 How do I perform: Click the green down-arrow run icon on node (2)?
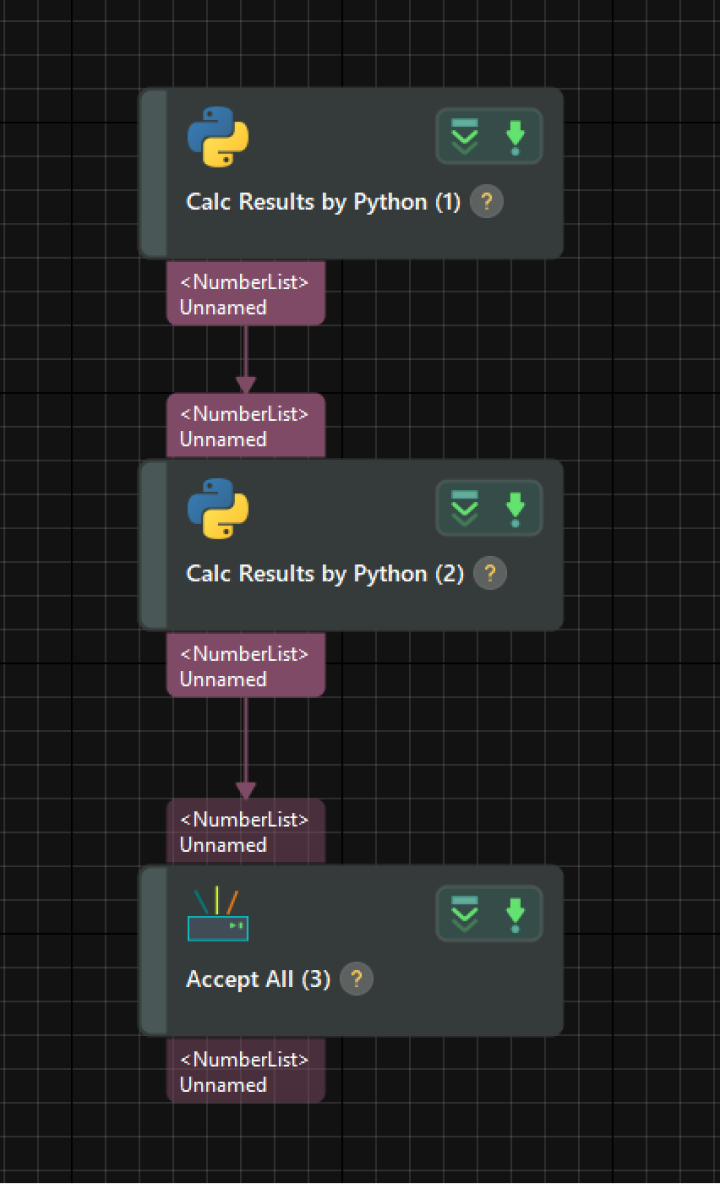[x=516, y=508]
